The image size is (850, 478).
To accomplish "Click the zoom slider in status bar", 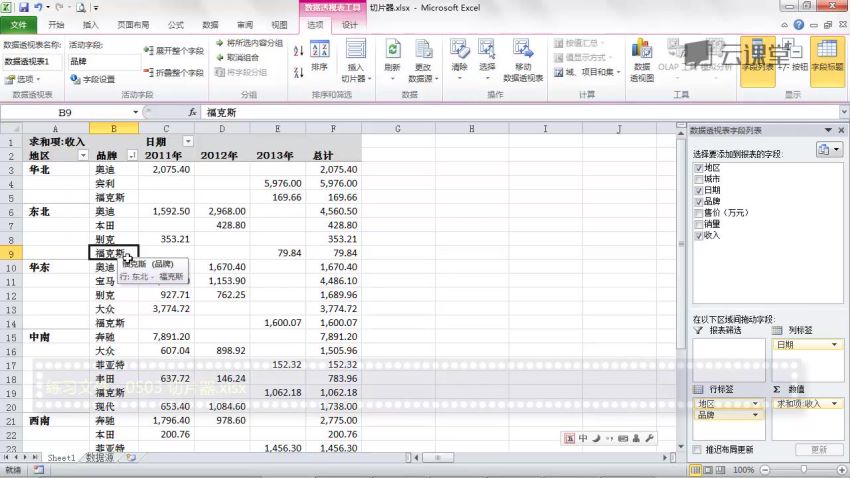I will coord(797,470).
